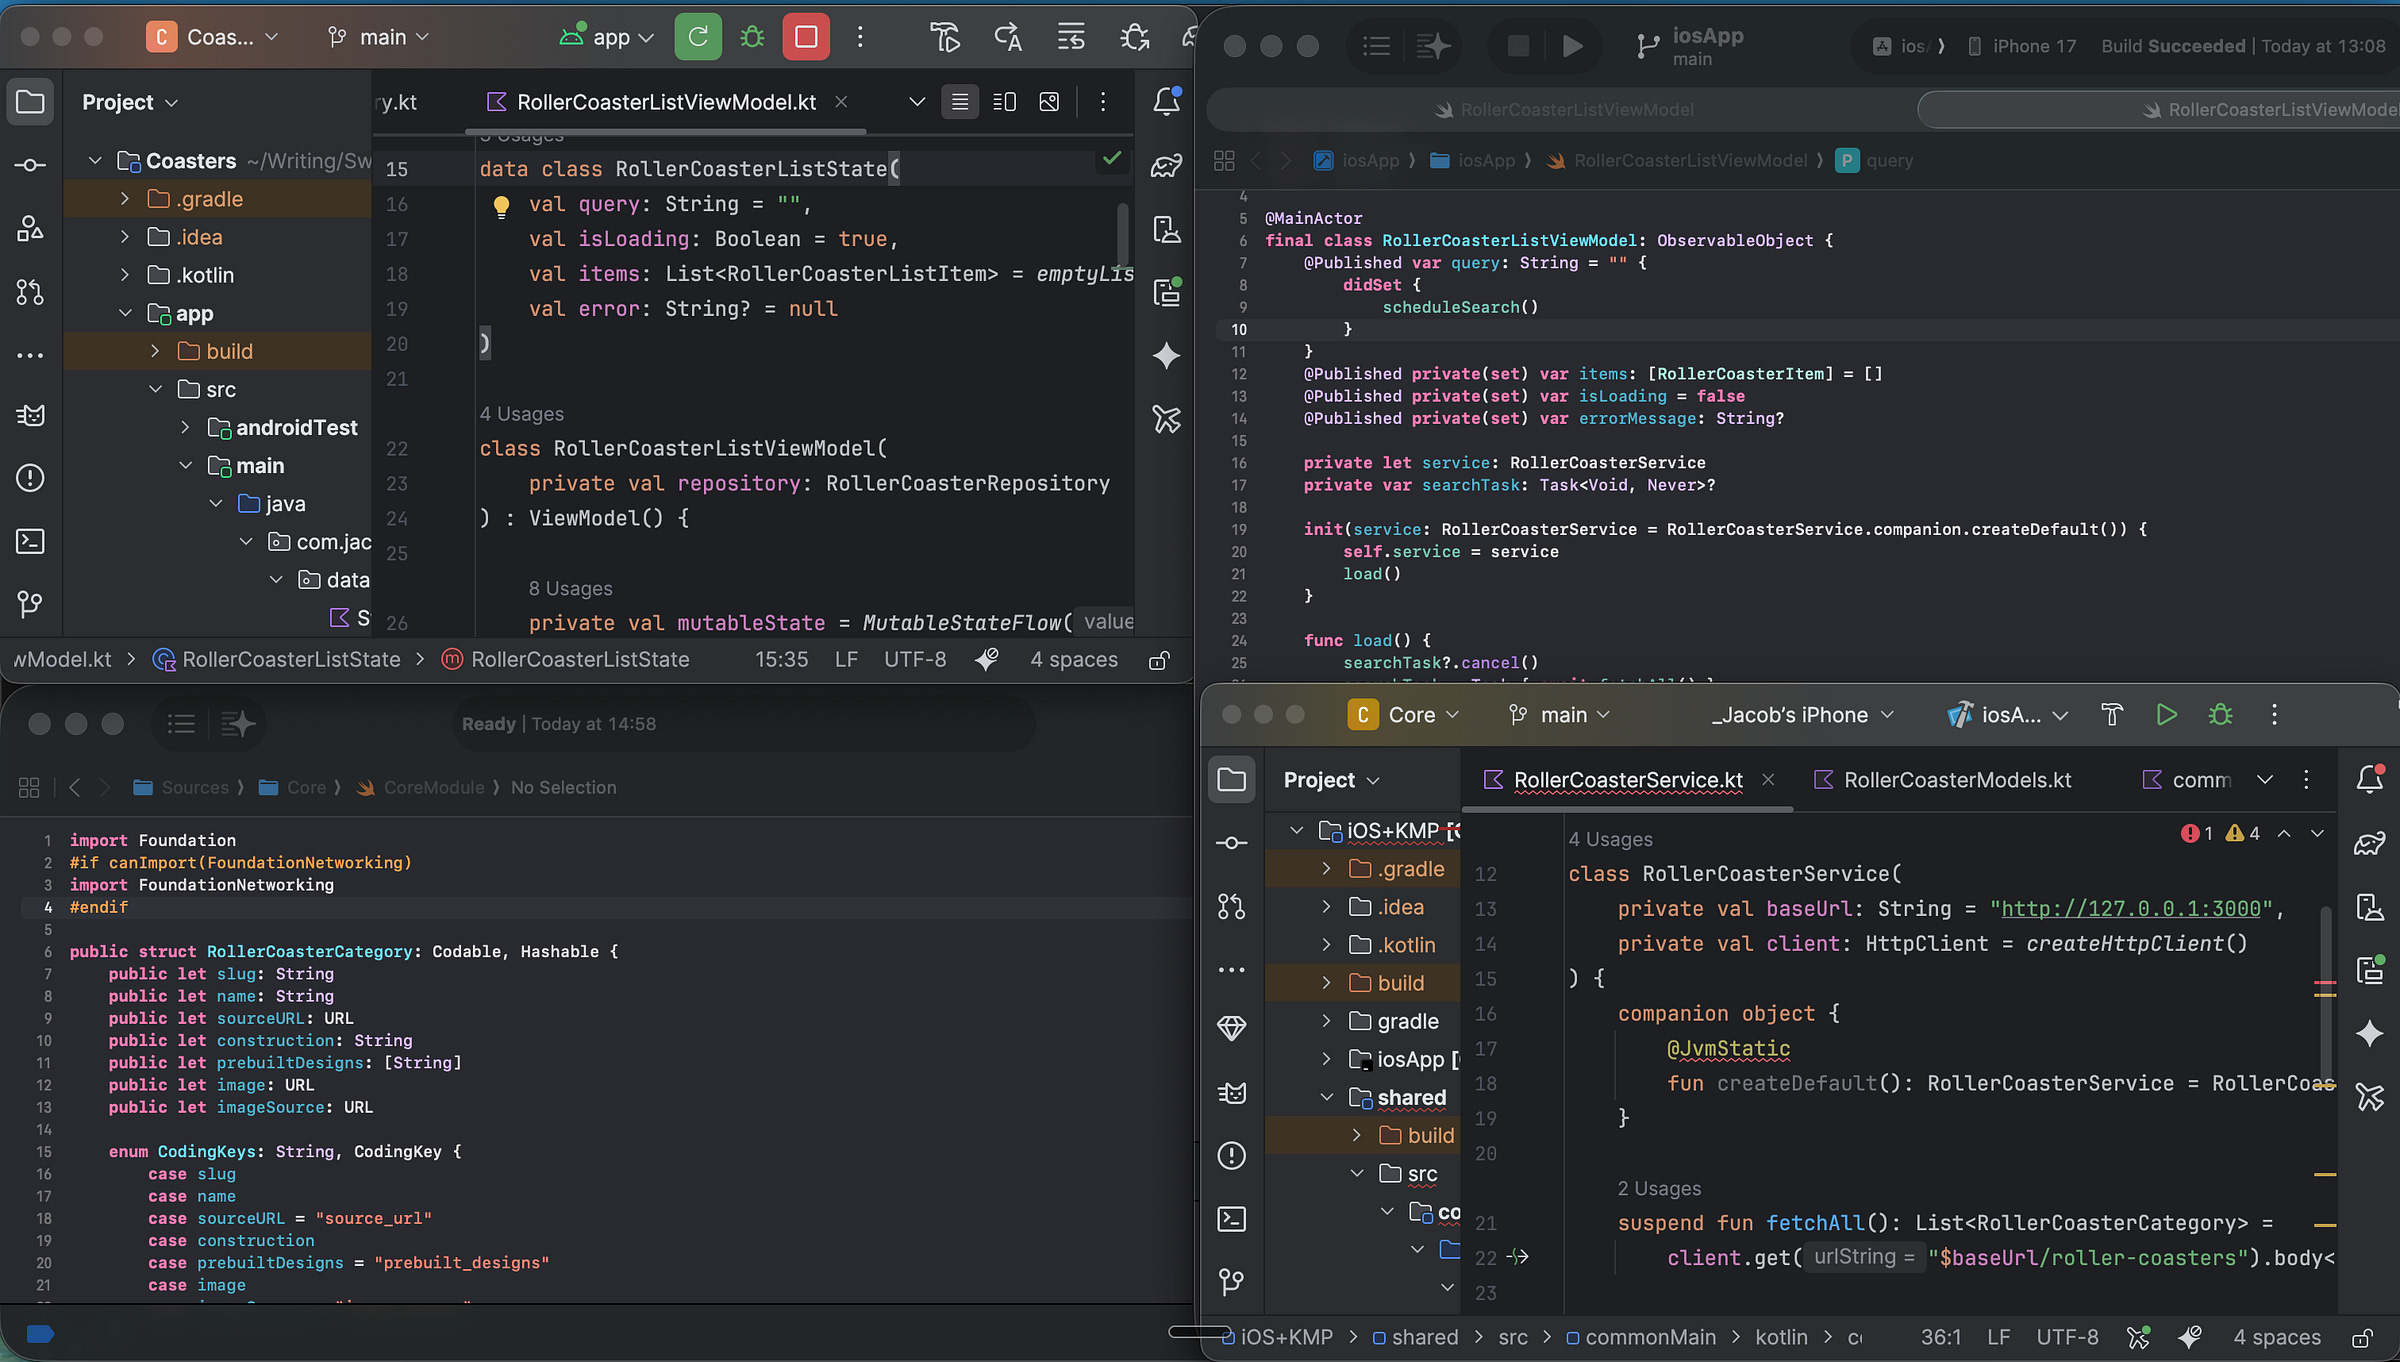Viewport: 2400px width, 1362px height.
Task: Click the red Stop button in the Coasters toolbar
Action: pos(805,37)
